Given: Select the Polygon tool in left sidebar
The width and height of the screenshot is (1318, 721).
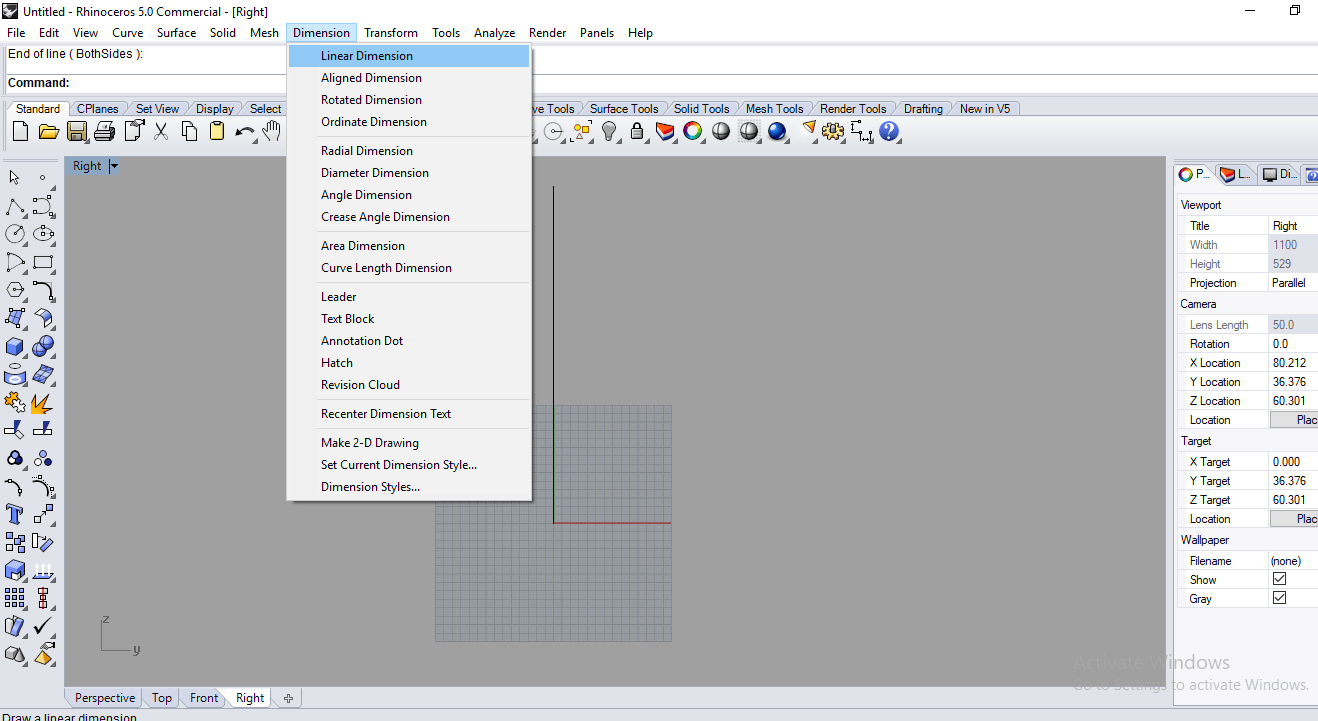Looking at the screenshot, I should pos(15,290).
